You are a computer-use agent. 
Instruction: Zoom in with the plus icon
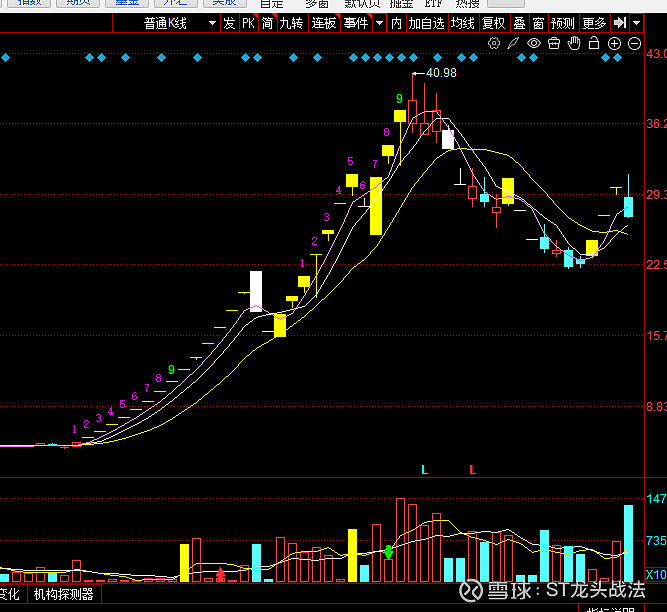615,43
